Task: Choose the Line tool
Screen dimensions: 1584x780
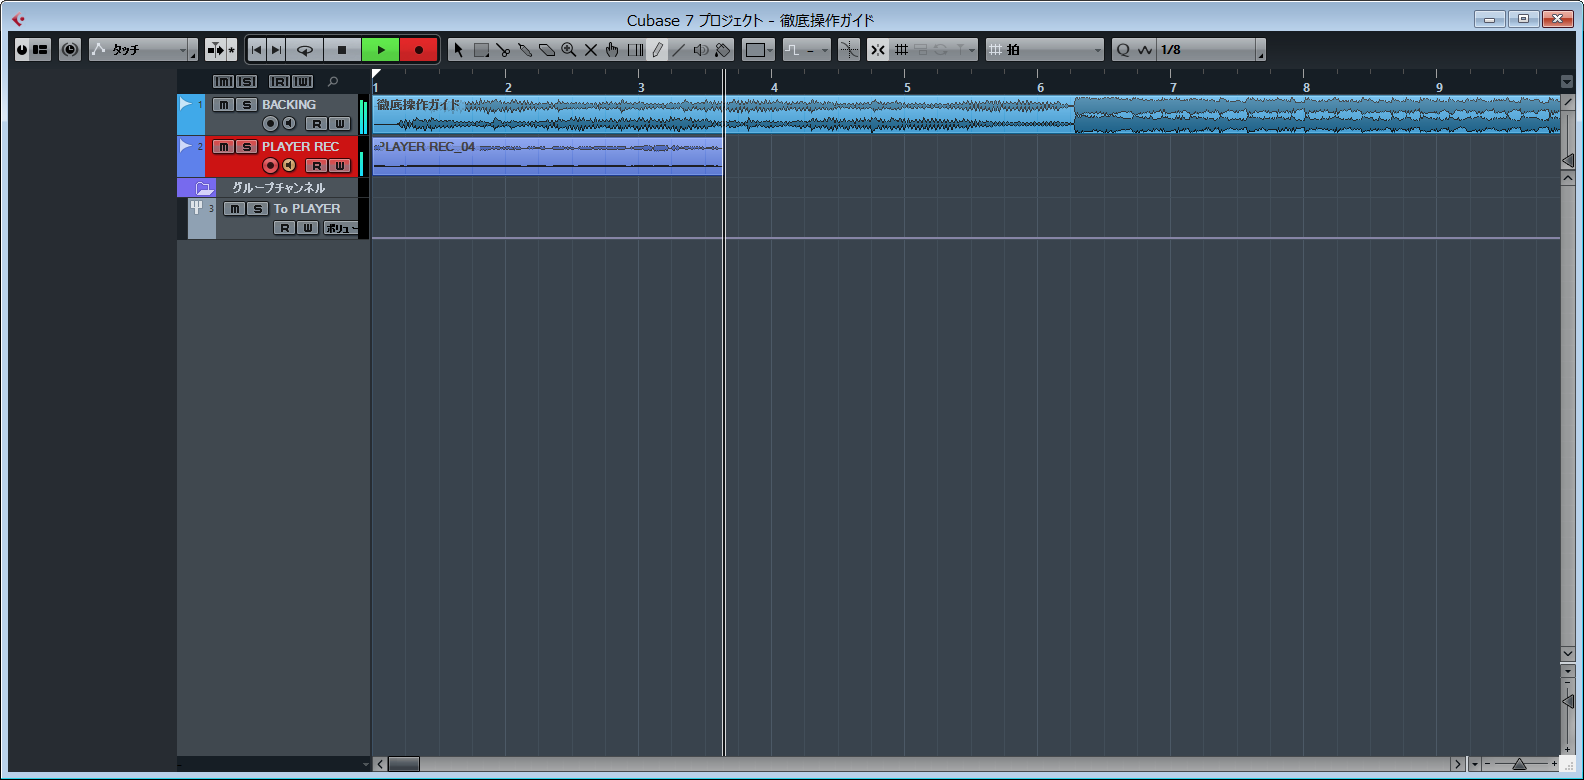Action: point(679,50)
